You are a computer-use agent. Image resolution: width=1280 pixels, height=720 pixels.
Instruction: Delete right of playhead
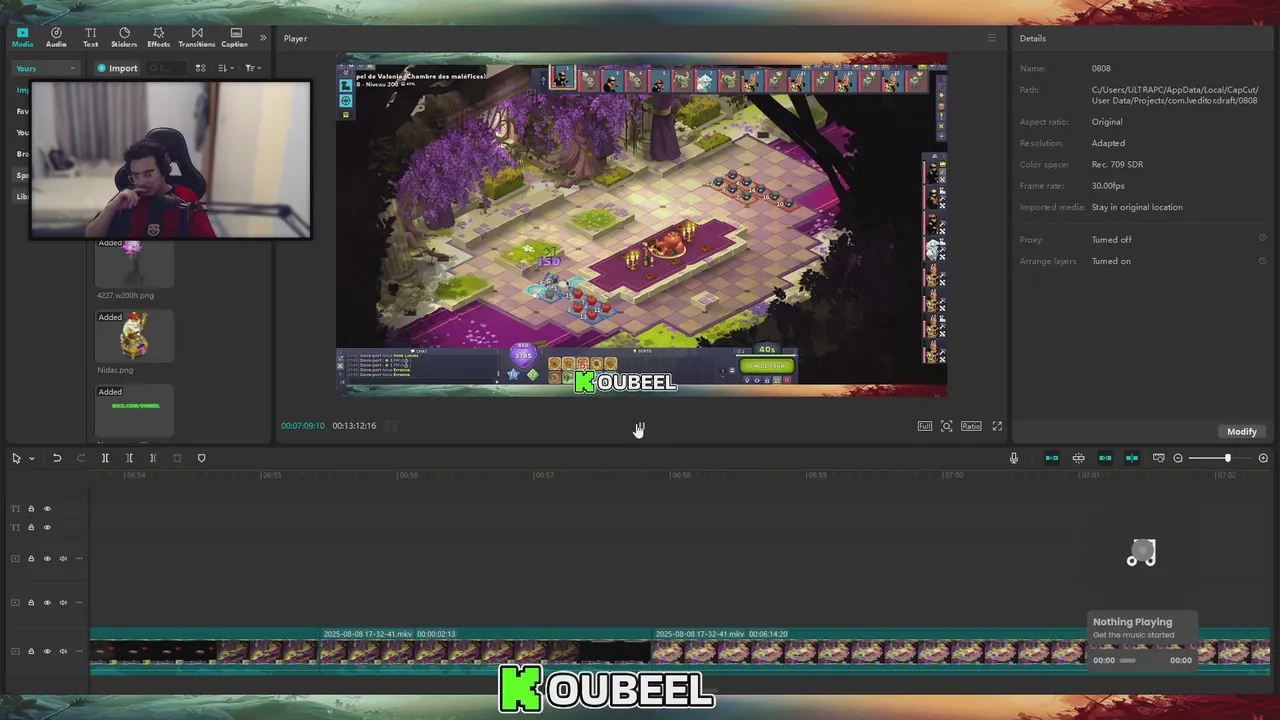click(x=153, y=458)
